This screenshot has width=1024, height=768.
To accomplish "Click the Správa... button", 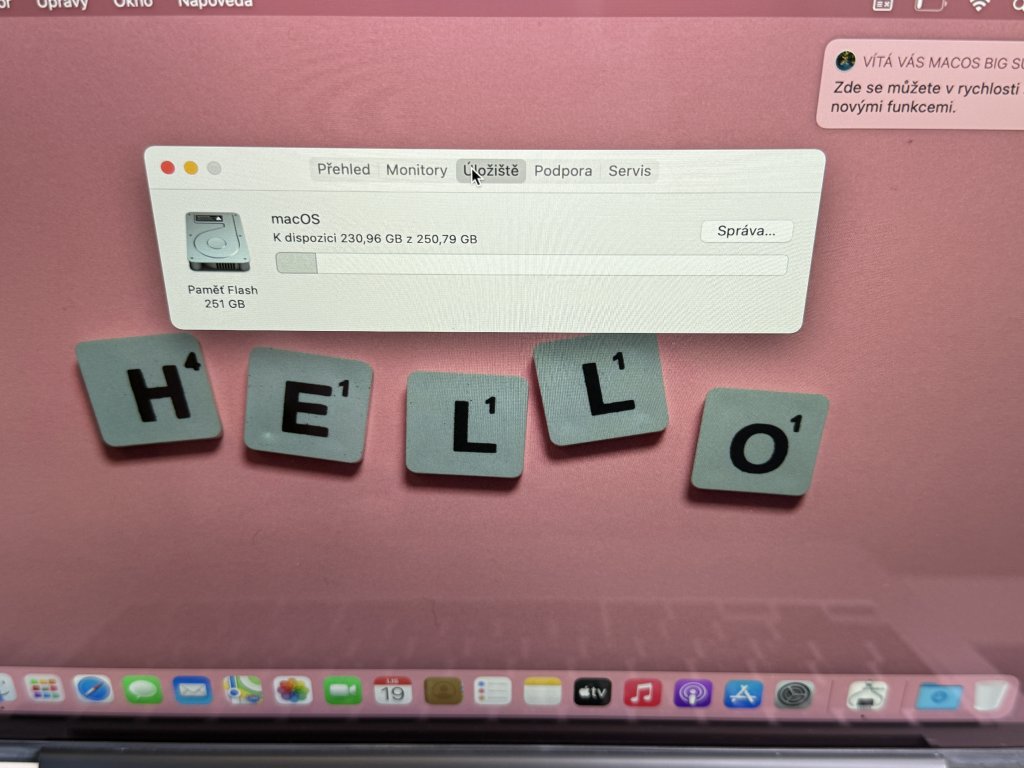I will (x=746, y=231).
